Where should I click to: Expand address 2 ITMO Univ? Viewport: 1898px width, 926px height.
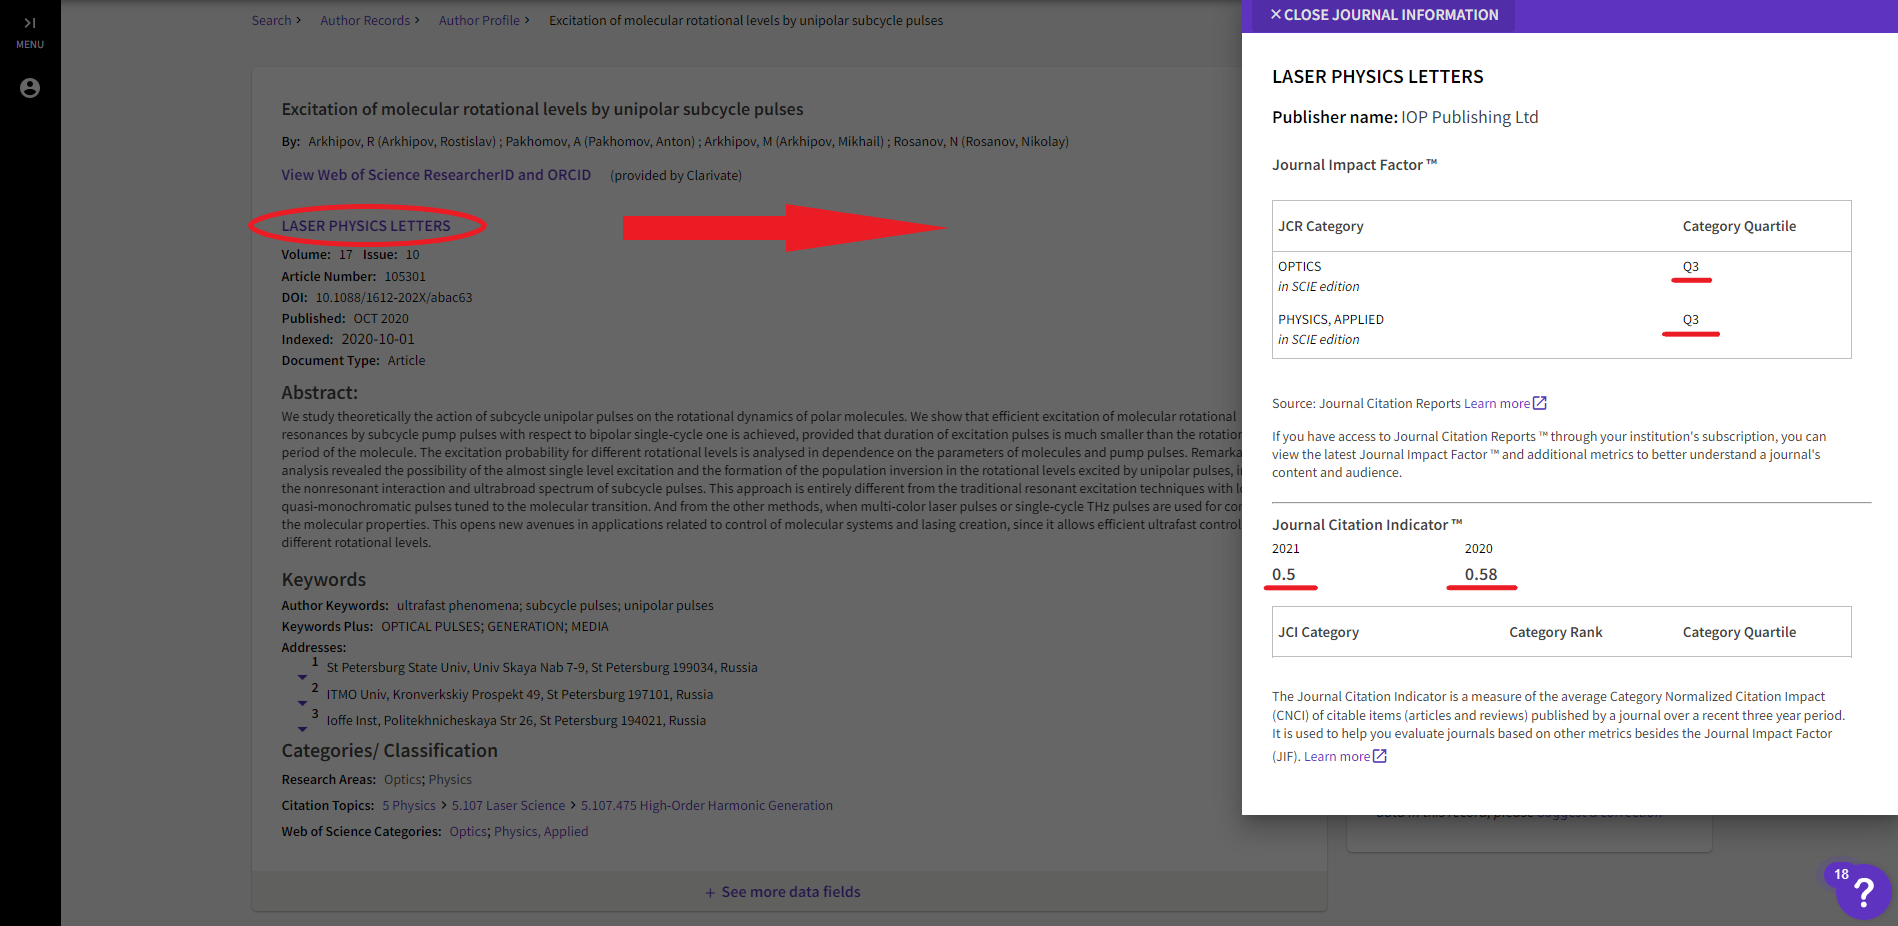302,703
